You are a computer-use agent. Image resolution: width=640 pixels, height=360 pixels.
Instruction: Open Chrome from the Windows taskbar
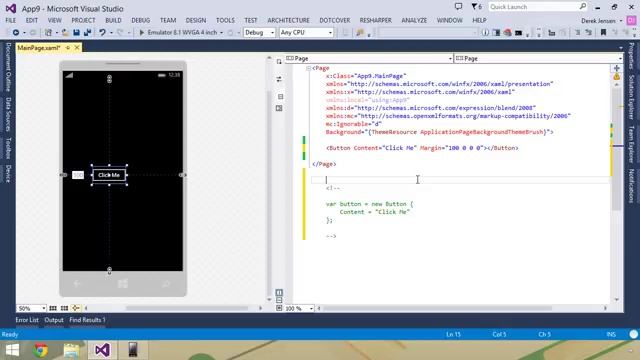40,350
